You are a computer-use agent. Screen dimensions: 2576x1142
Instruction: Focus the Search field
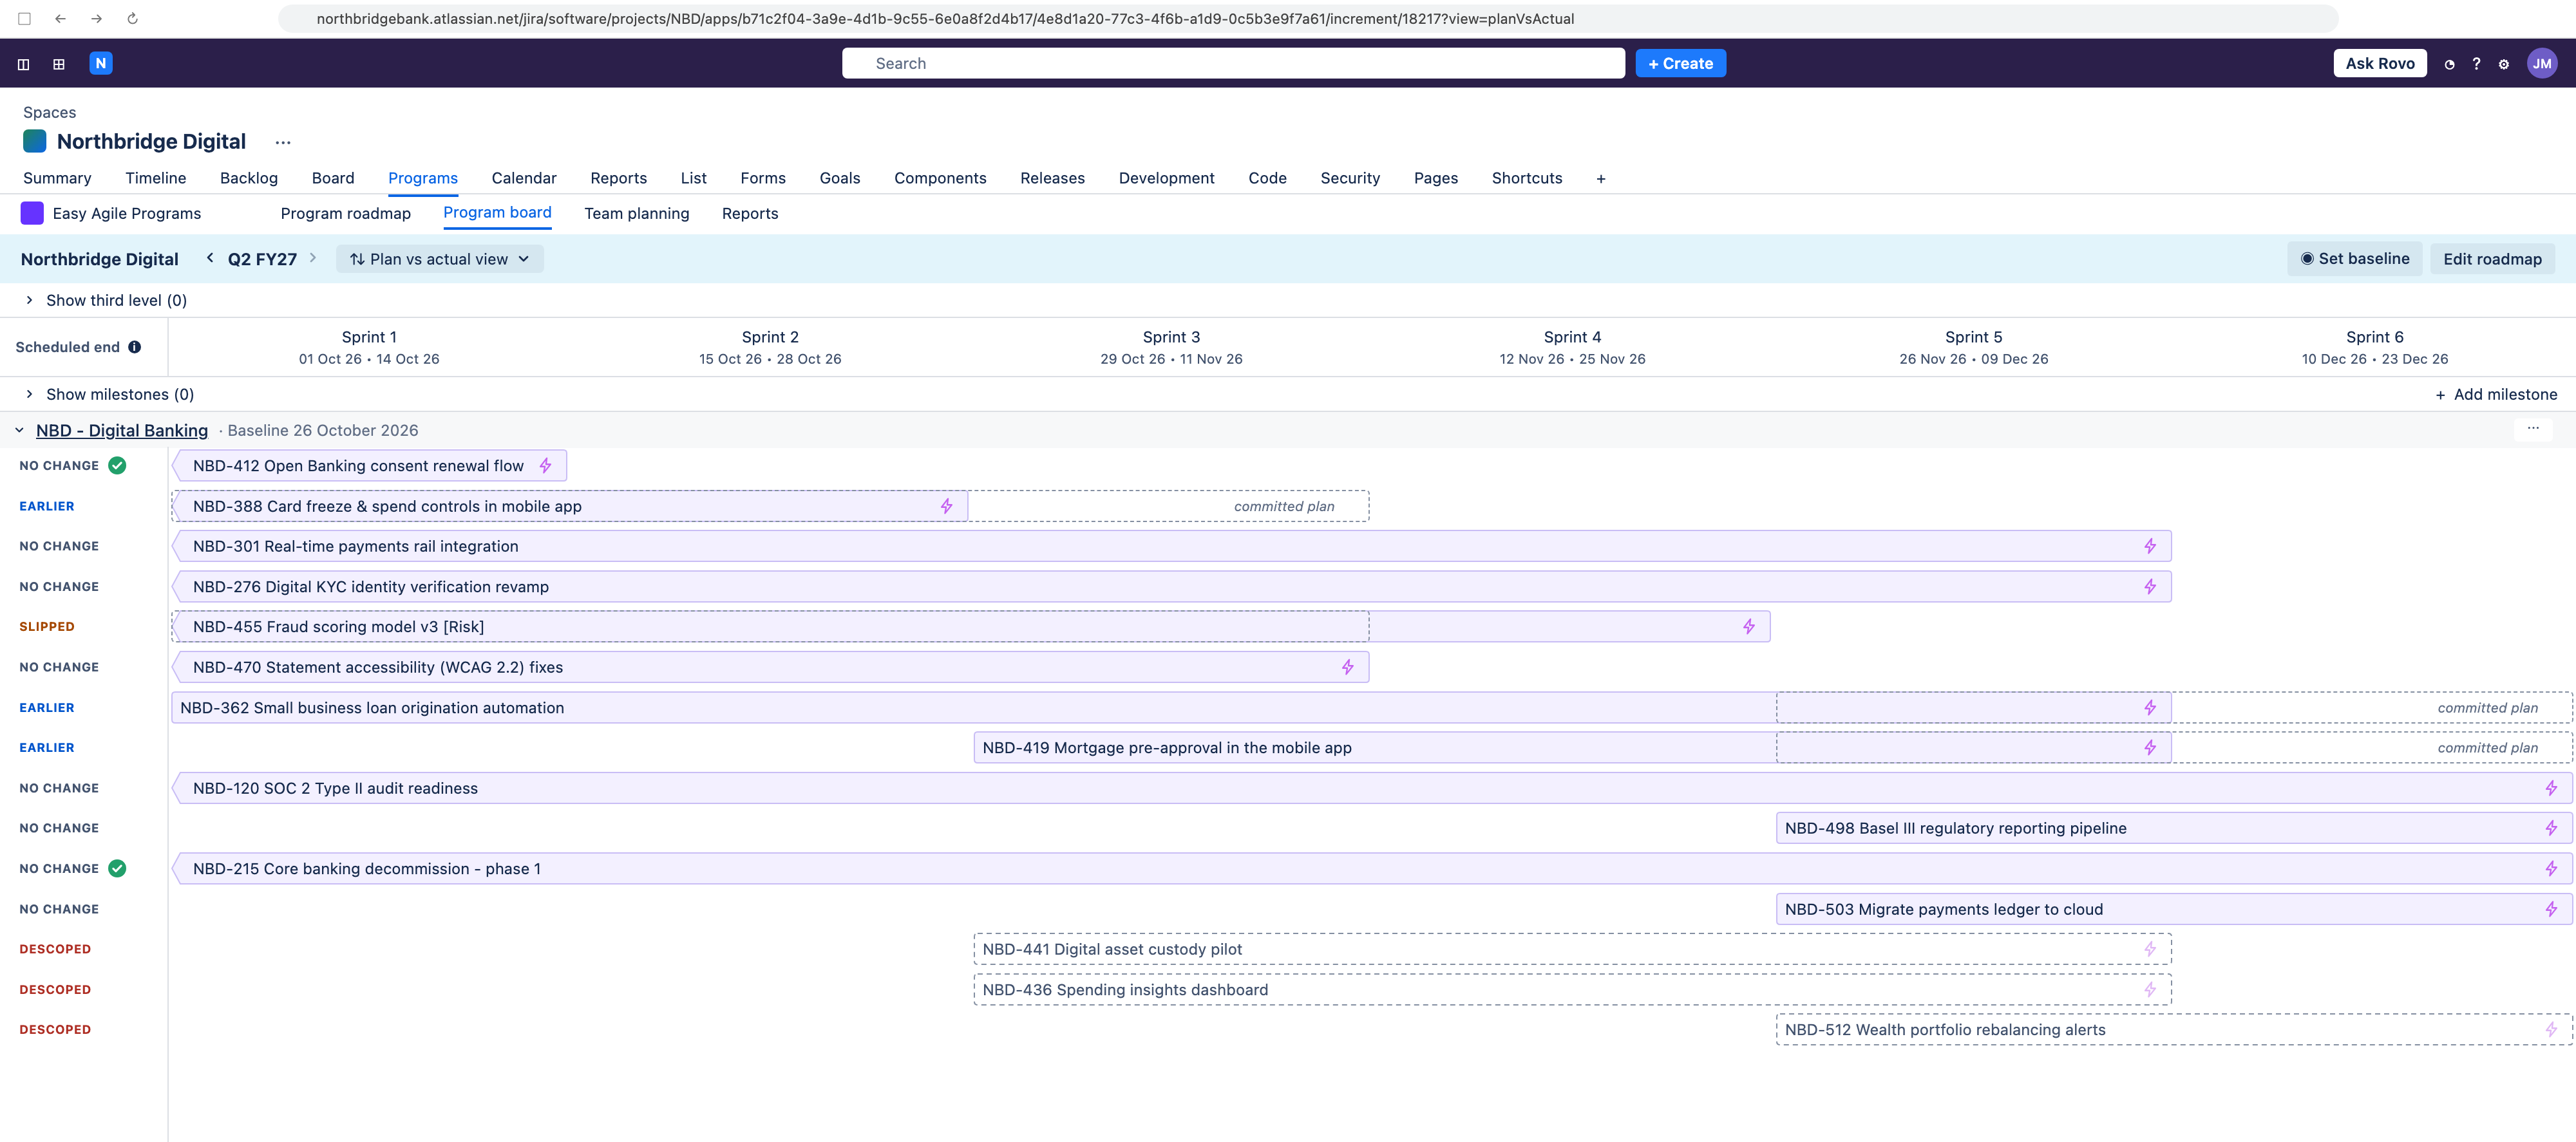pyautogui.click(x=1233, y=63)
